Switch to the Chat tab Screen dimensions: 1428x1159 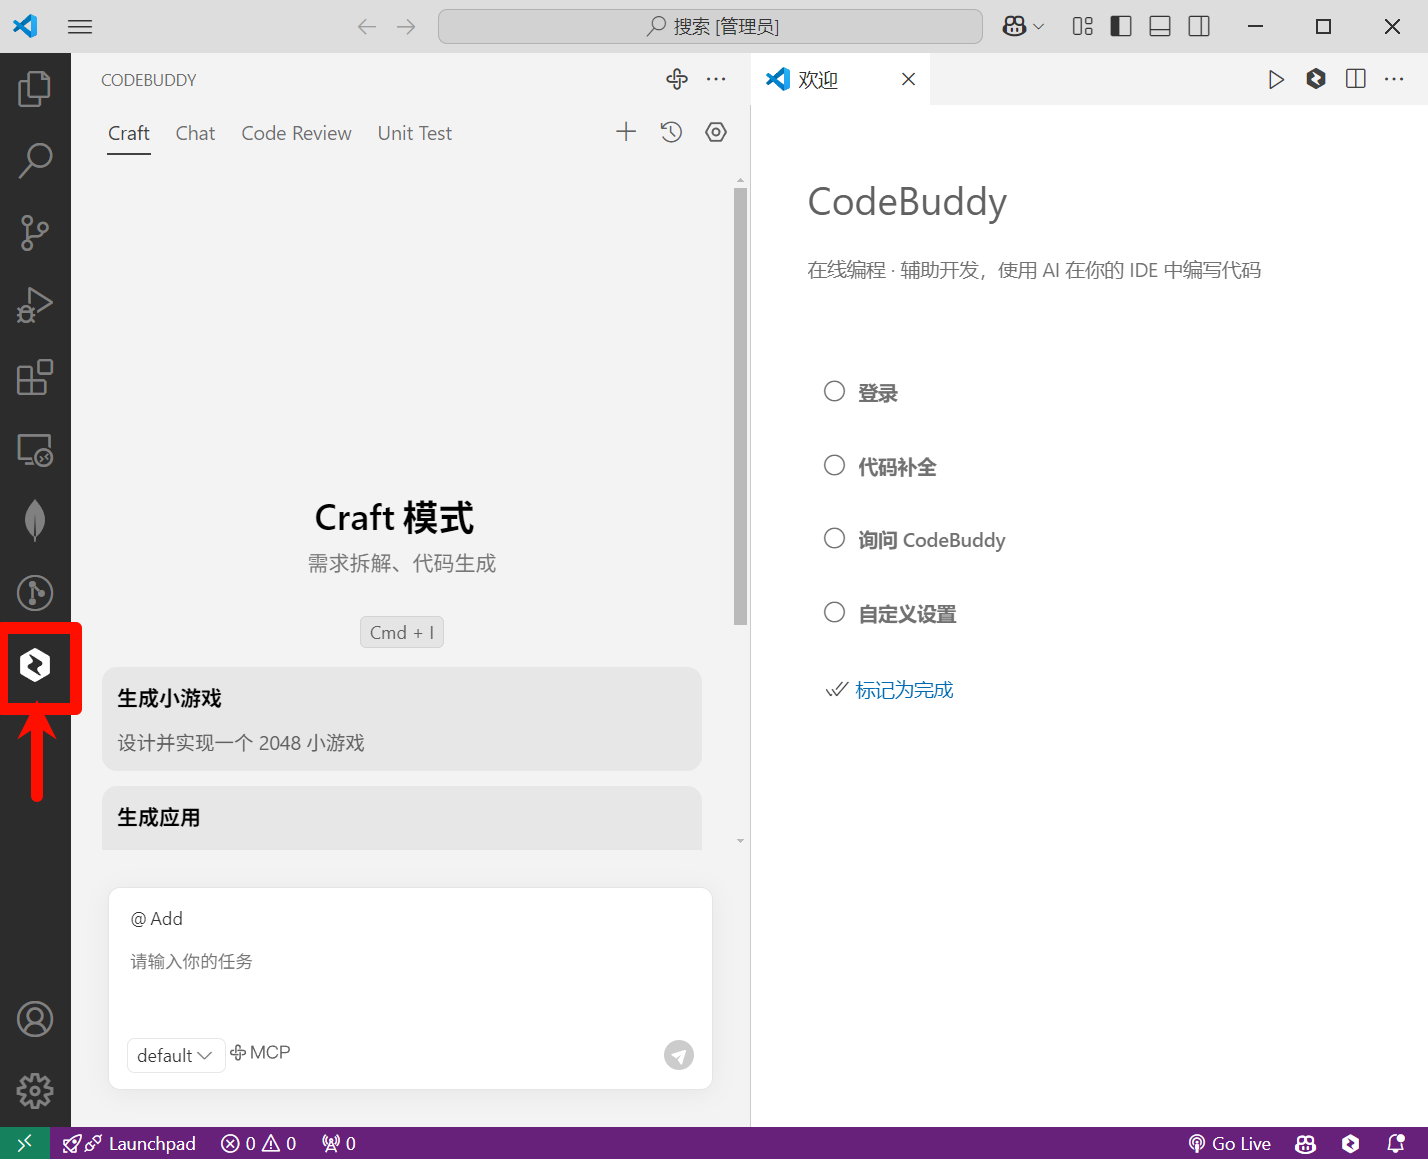click(x=195, y=133)
